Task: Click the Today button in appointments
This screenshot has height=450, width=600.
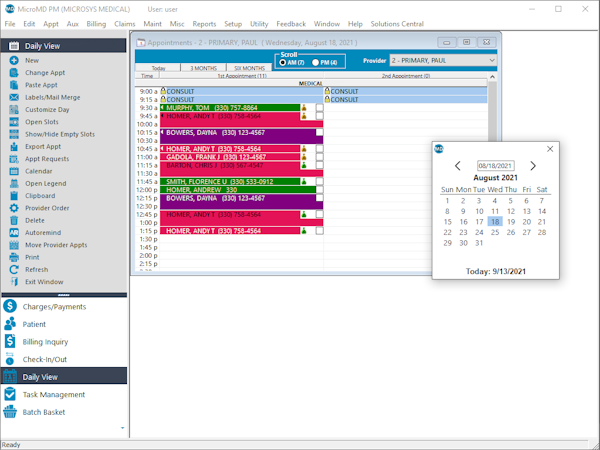Action: click(x=158, y=69)
